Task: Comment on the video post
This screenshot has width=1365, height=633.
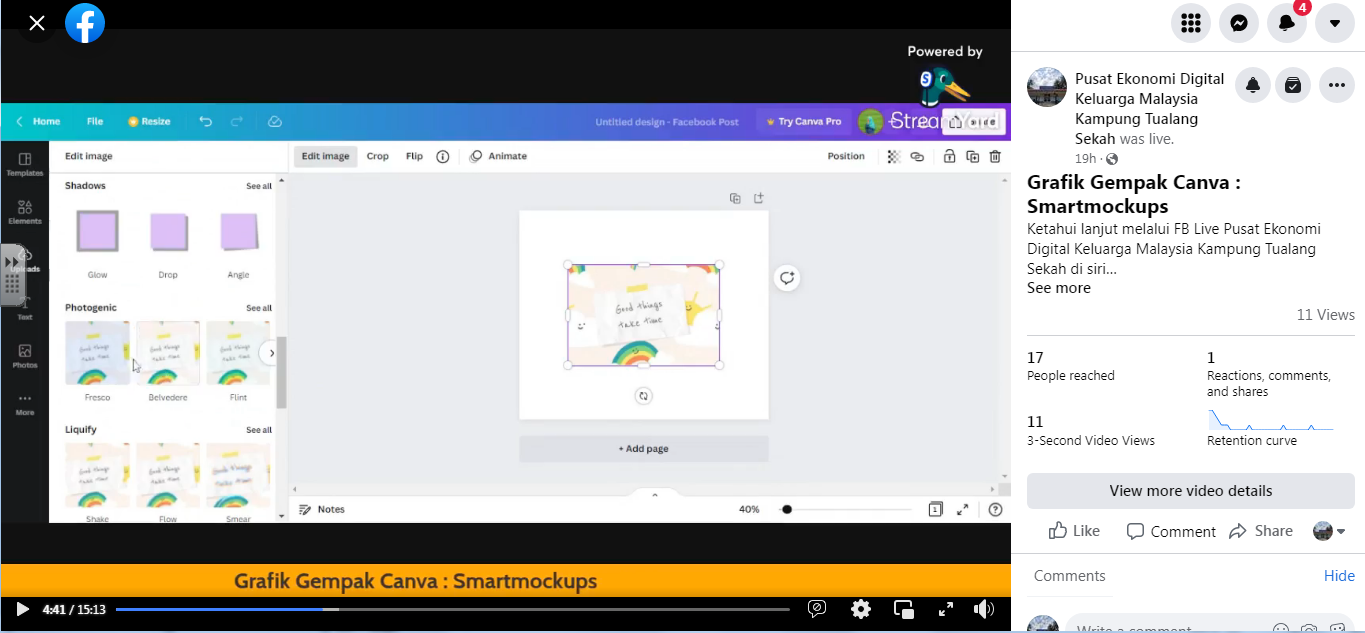Action: [x=1171, y=531]
